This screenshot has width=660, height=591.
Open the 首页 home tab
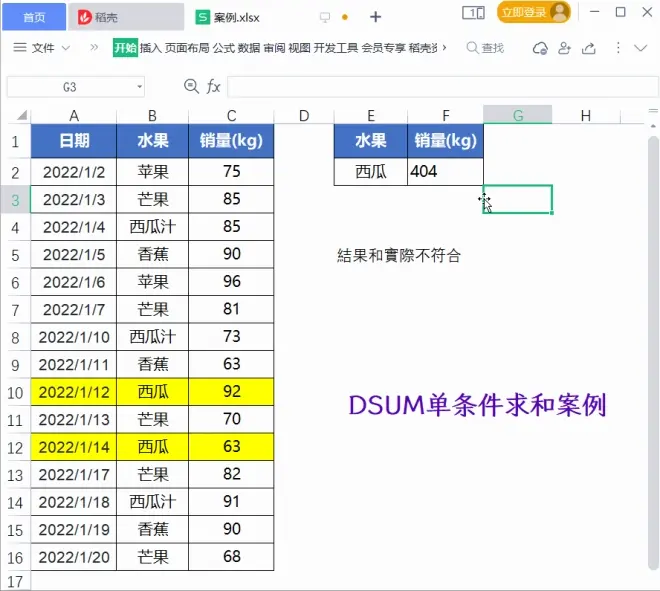click(33, 17)
